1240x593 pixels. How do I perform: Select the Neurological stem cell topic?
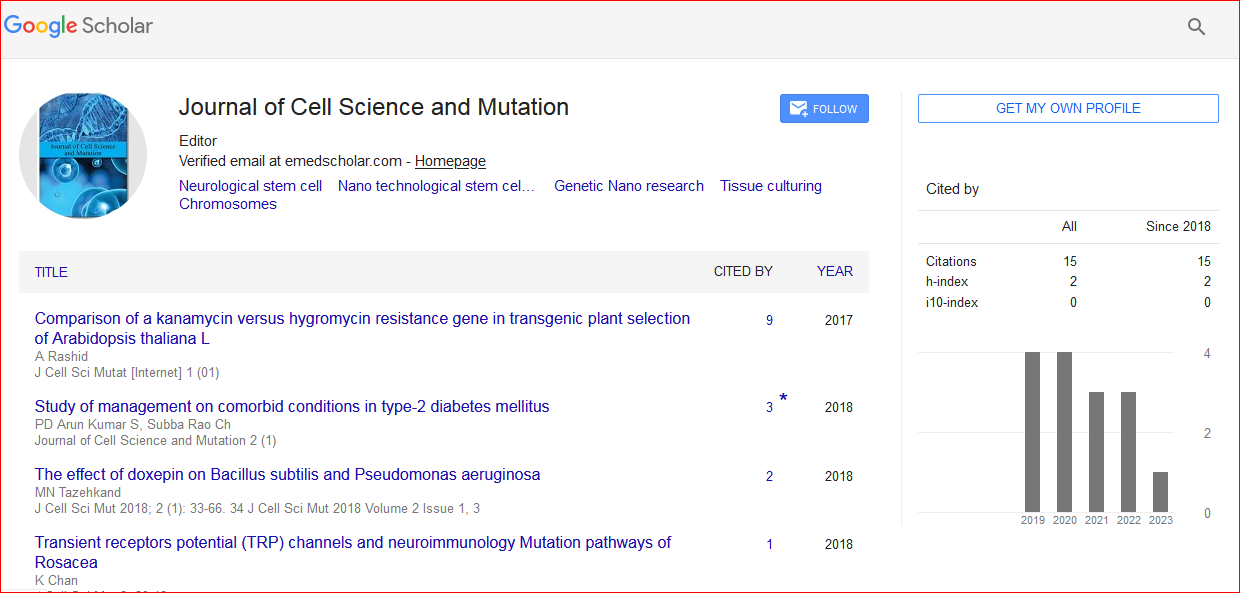pyautogui.click(x=250, y=186)
